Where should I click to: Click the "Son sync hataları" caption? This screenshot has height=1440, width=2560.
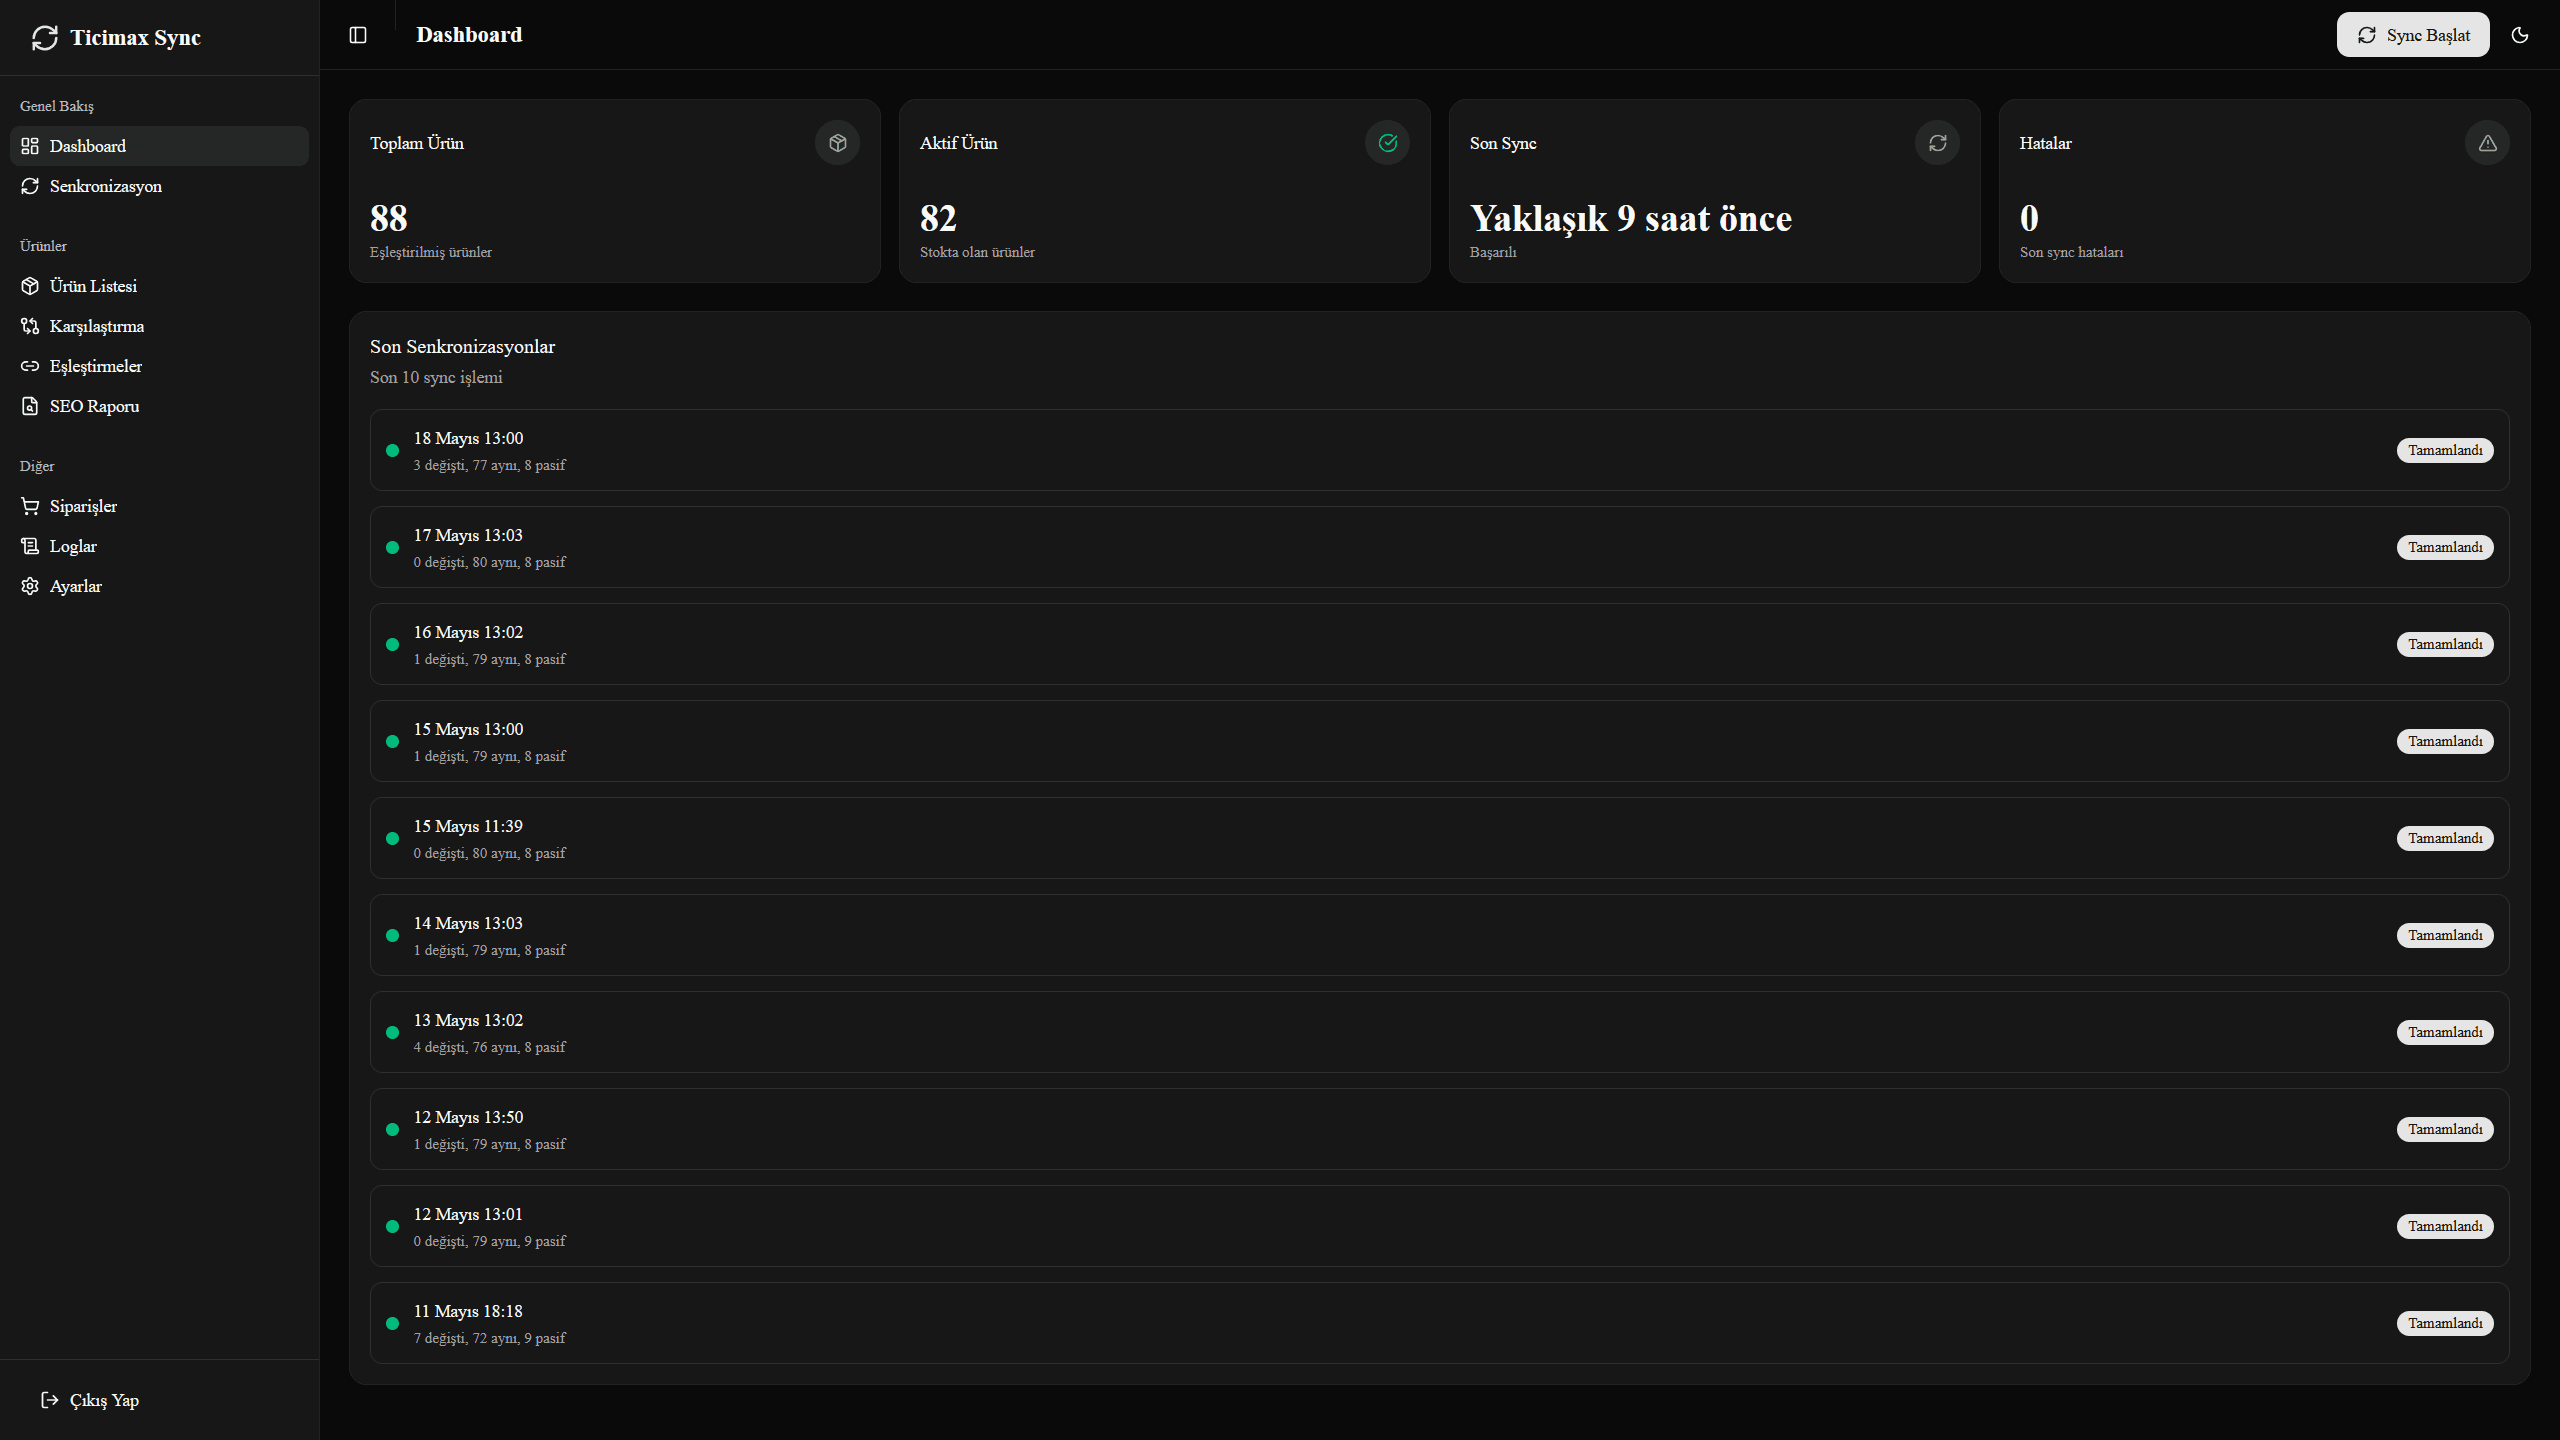pos(2072,252)
